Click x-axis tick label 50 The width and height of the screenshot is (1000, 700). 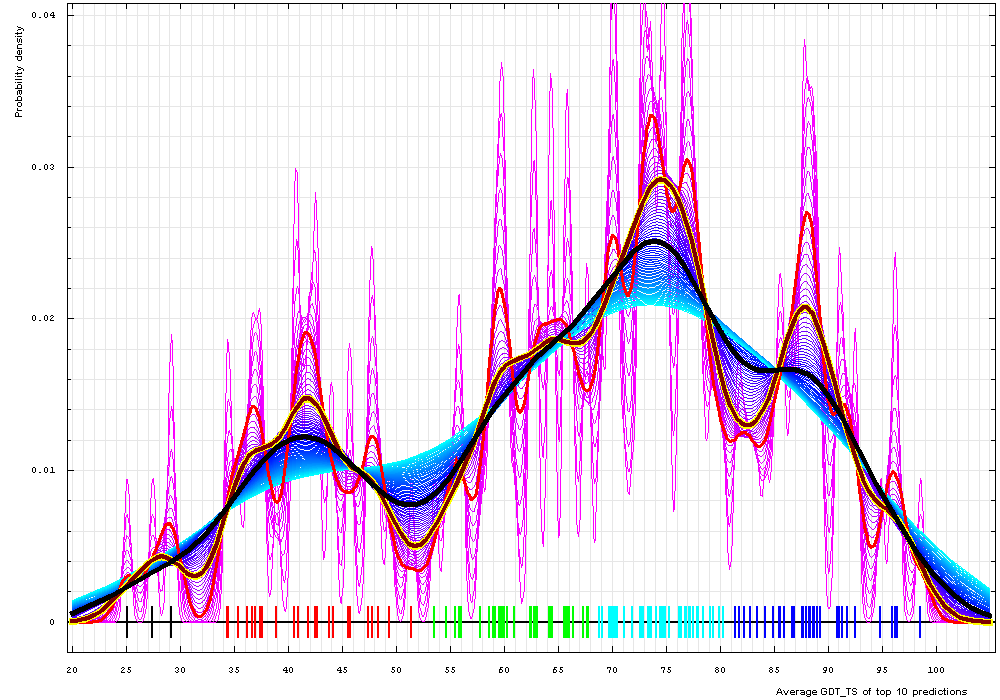point(396,667)
